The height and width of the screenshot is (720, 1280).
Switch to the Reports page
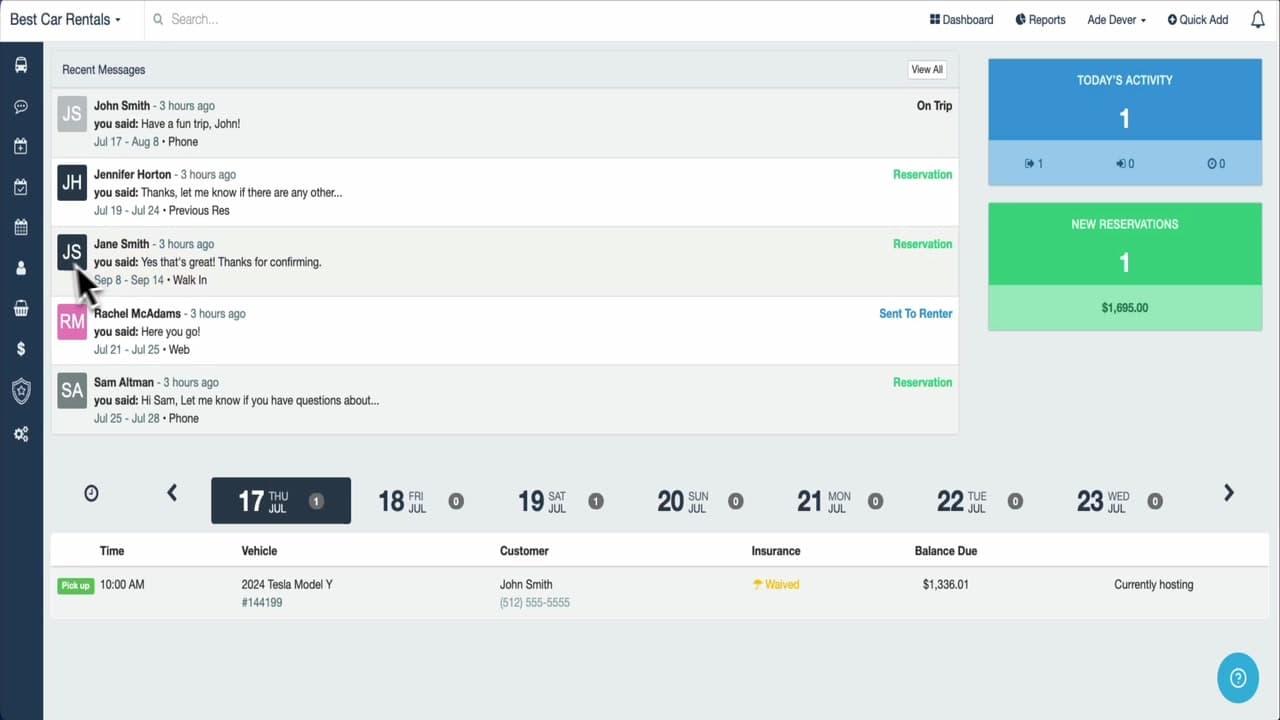1040,19
